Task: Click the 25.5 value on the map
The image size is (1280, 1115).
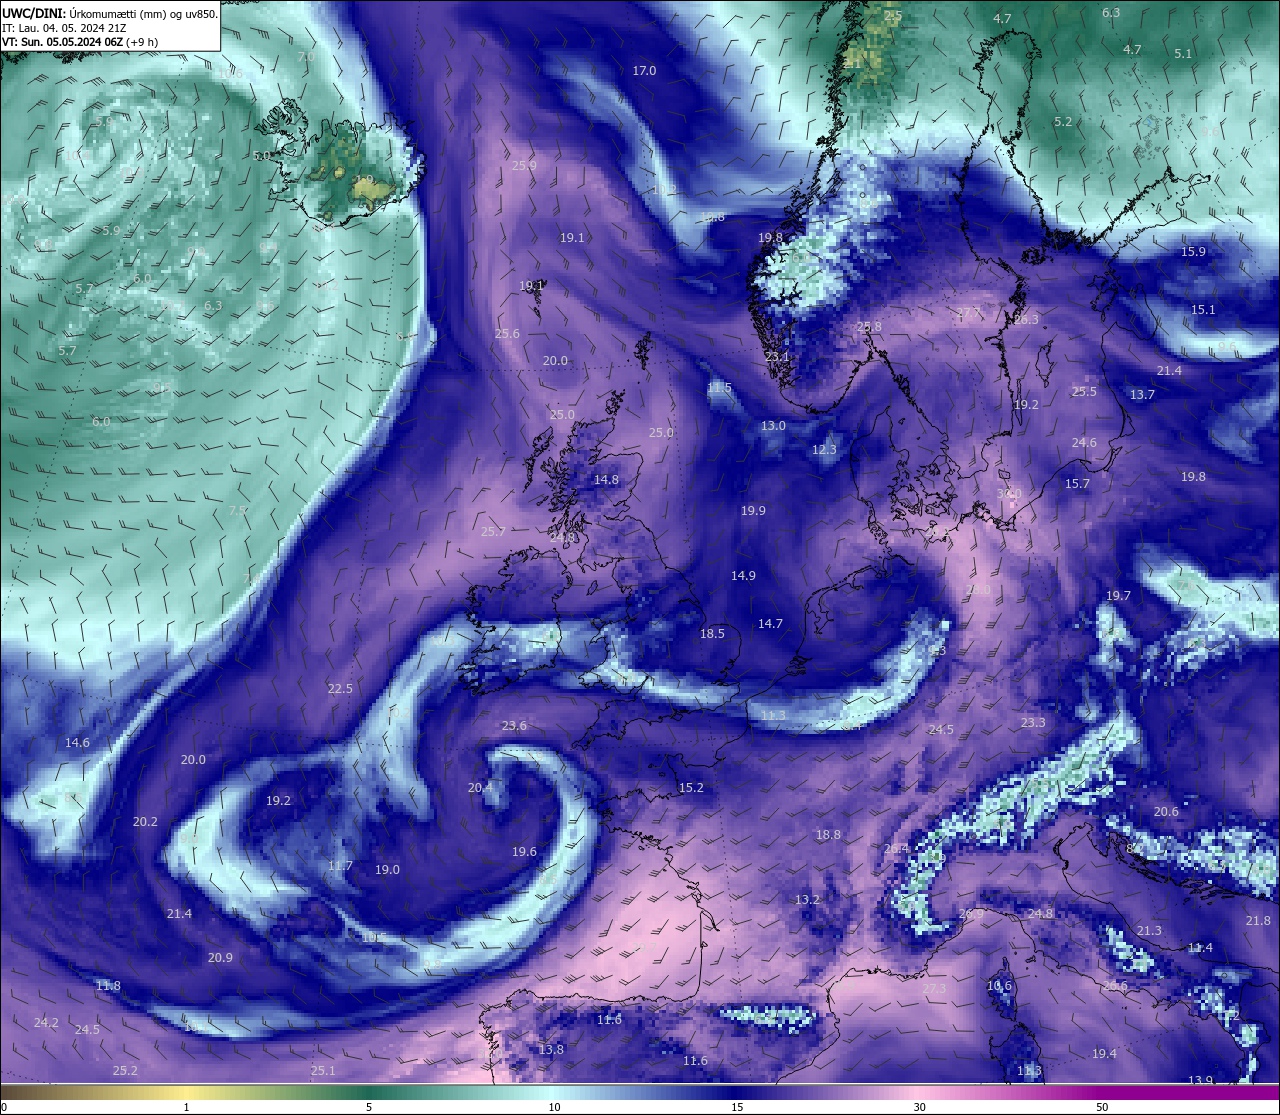Action: pyautogui.click(x=1084, y=392)
